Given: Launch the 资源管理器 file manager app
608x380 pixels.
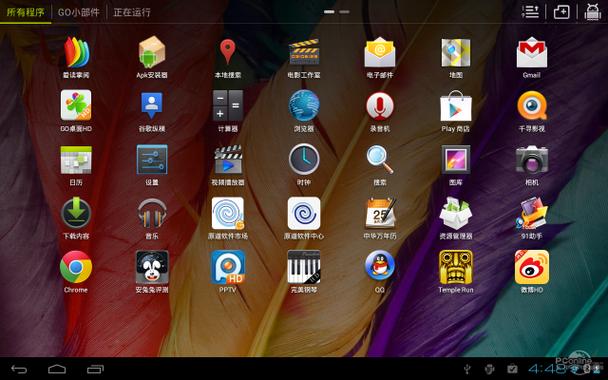Looking at the screenshot, I should click(456, 212).
